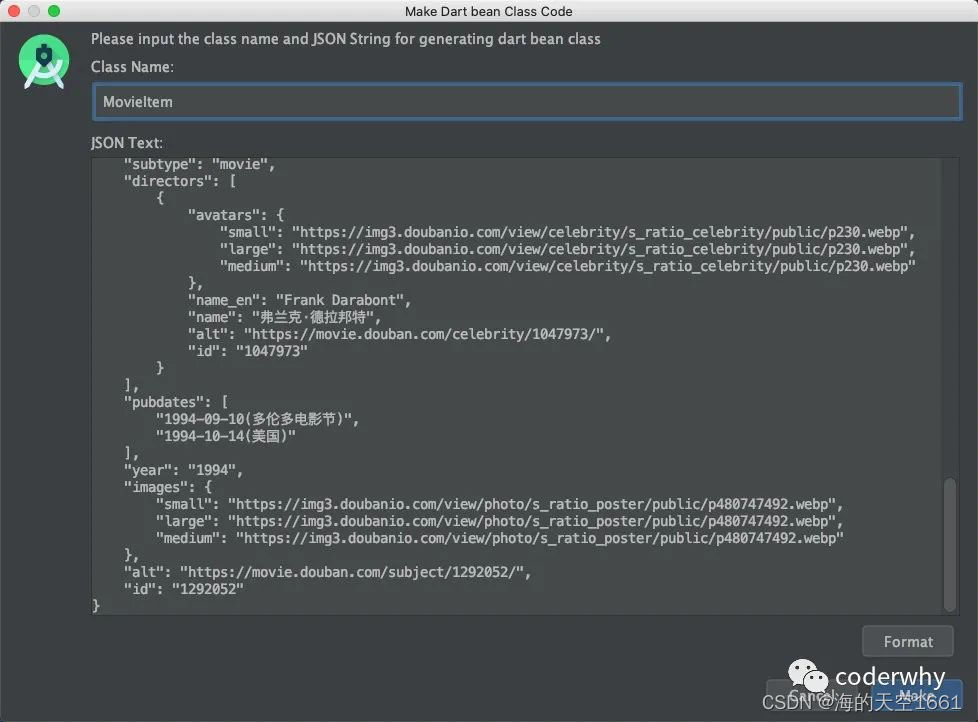Click the "avatars": { line
Screen dimensions: 978x722
coord(236,215)
